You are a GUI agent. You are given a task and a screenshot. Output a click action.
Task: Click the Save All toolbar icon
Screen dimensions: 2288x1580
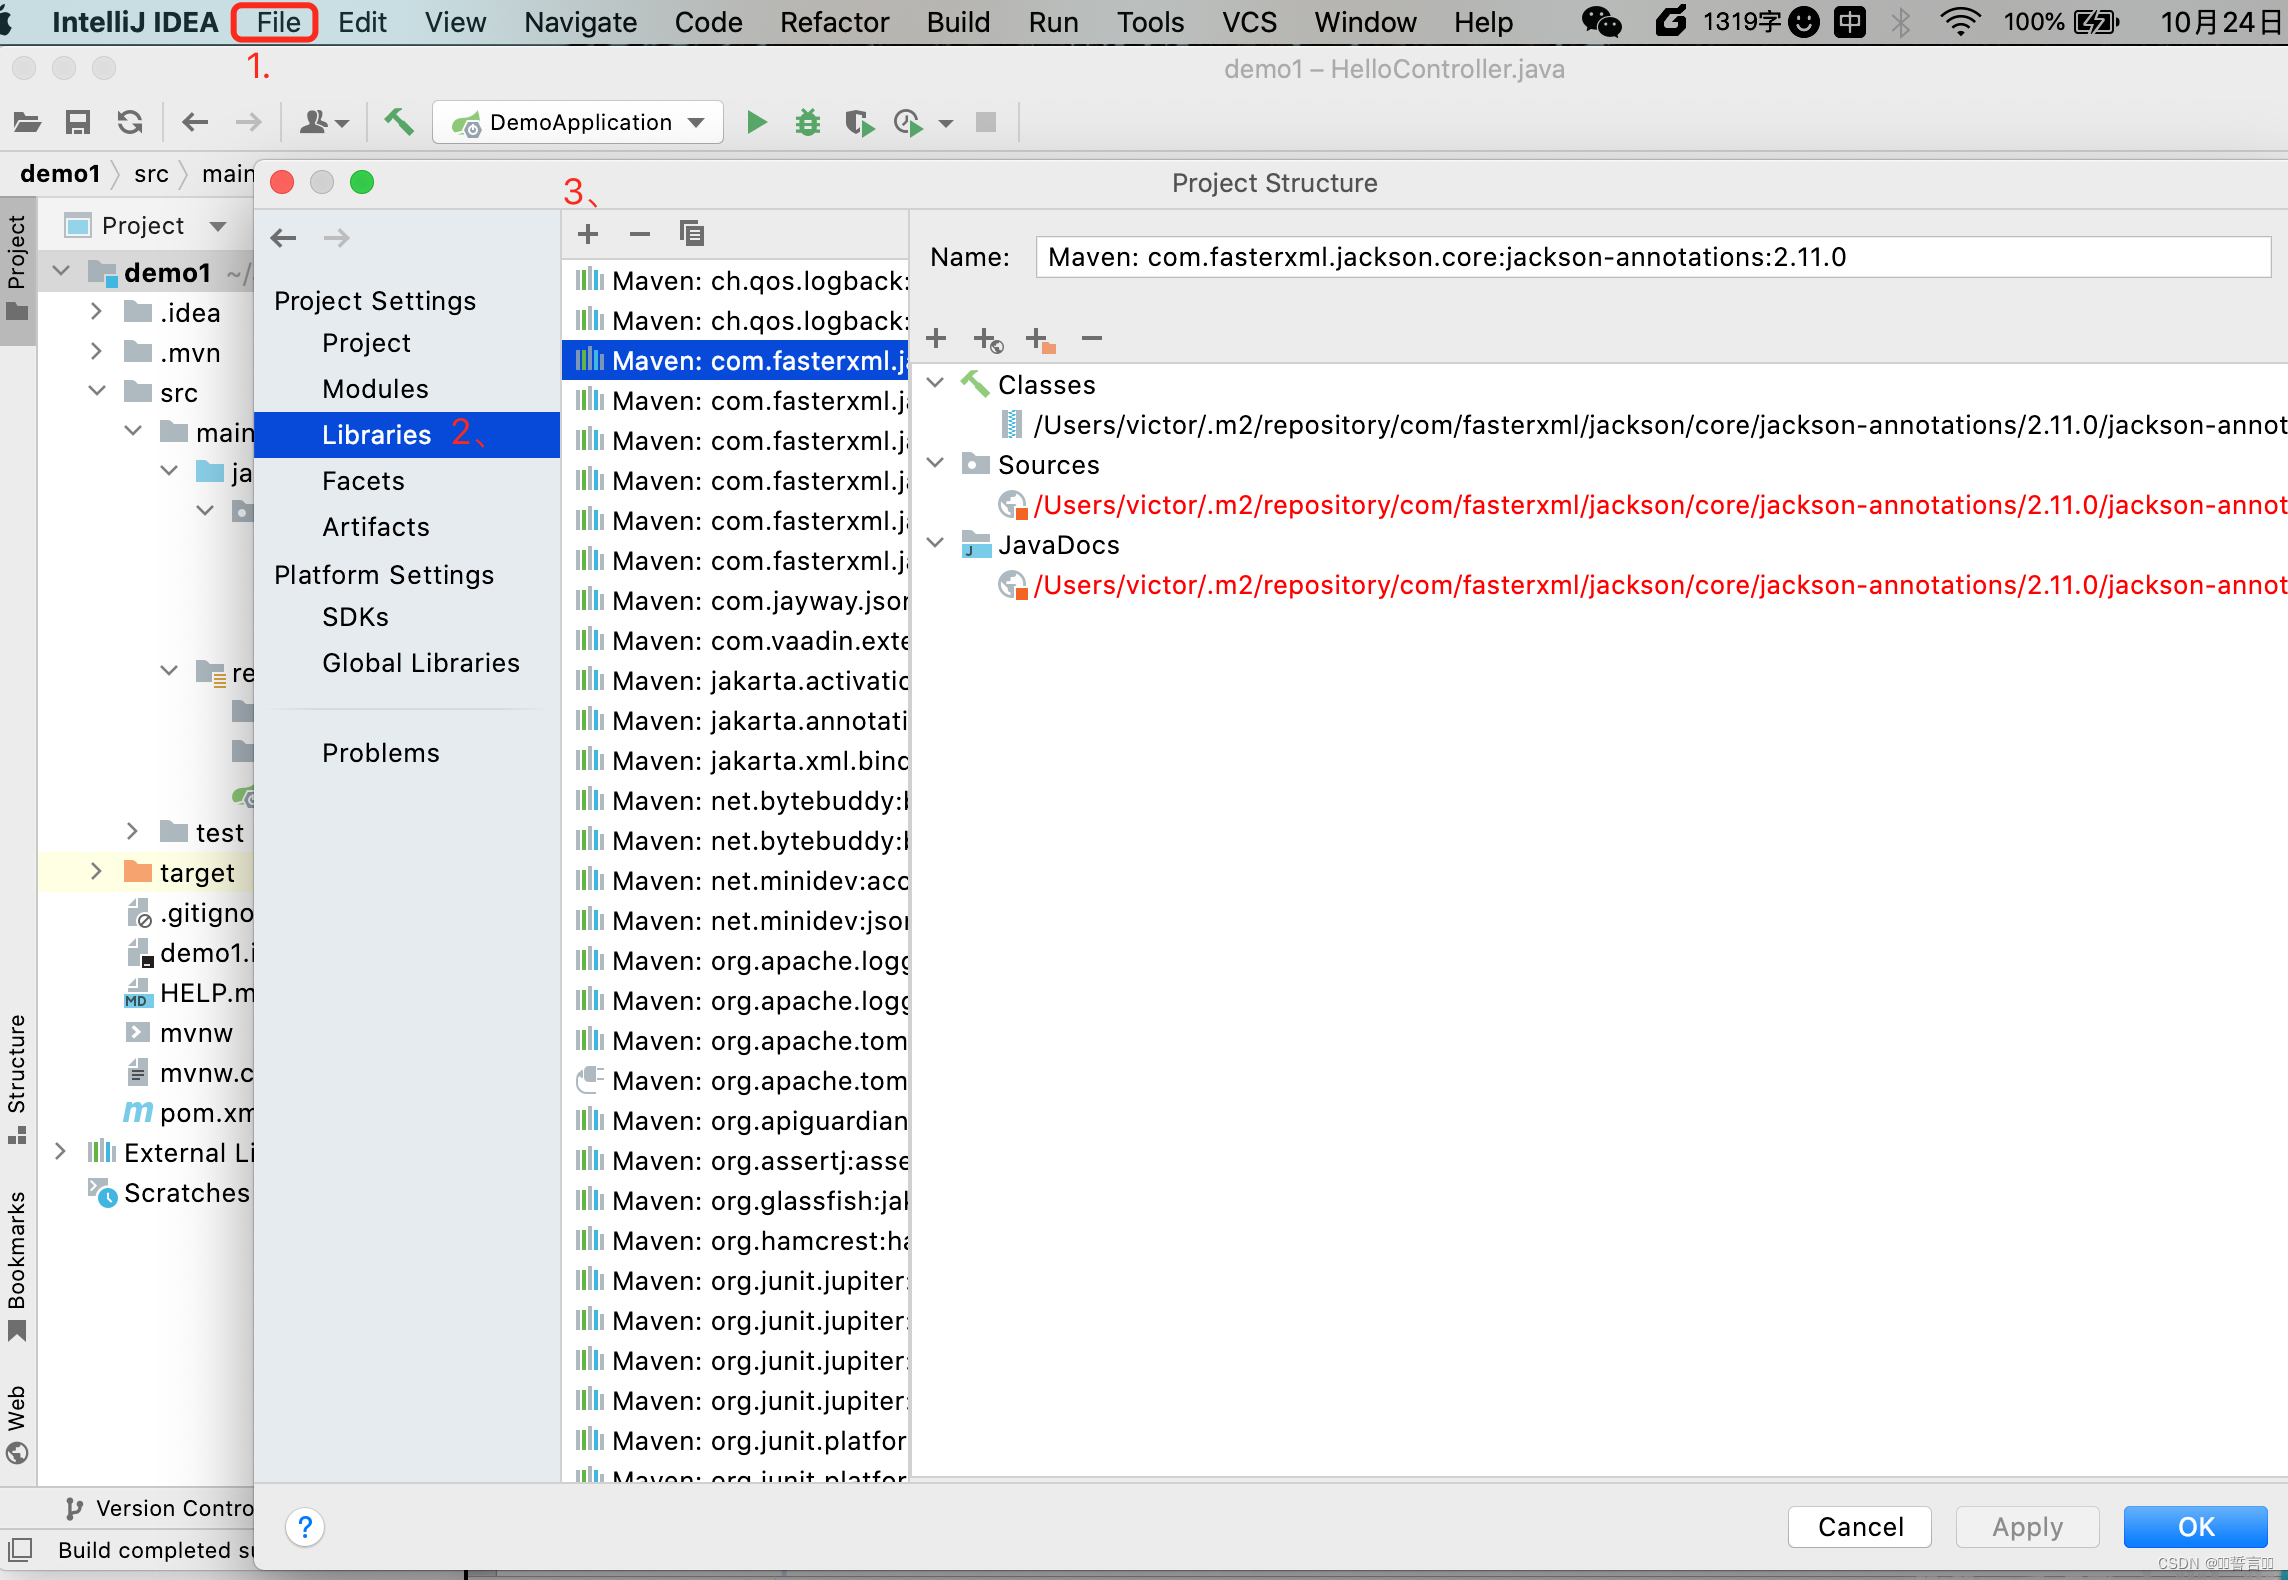[x=78, y=122]
